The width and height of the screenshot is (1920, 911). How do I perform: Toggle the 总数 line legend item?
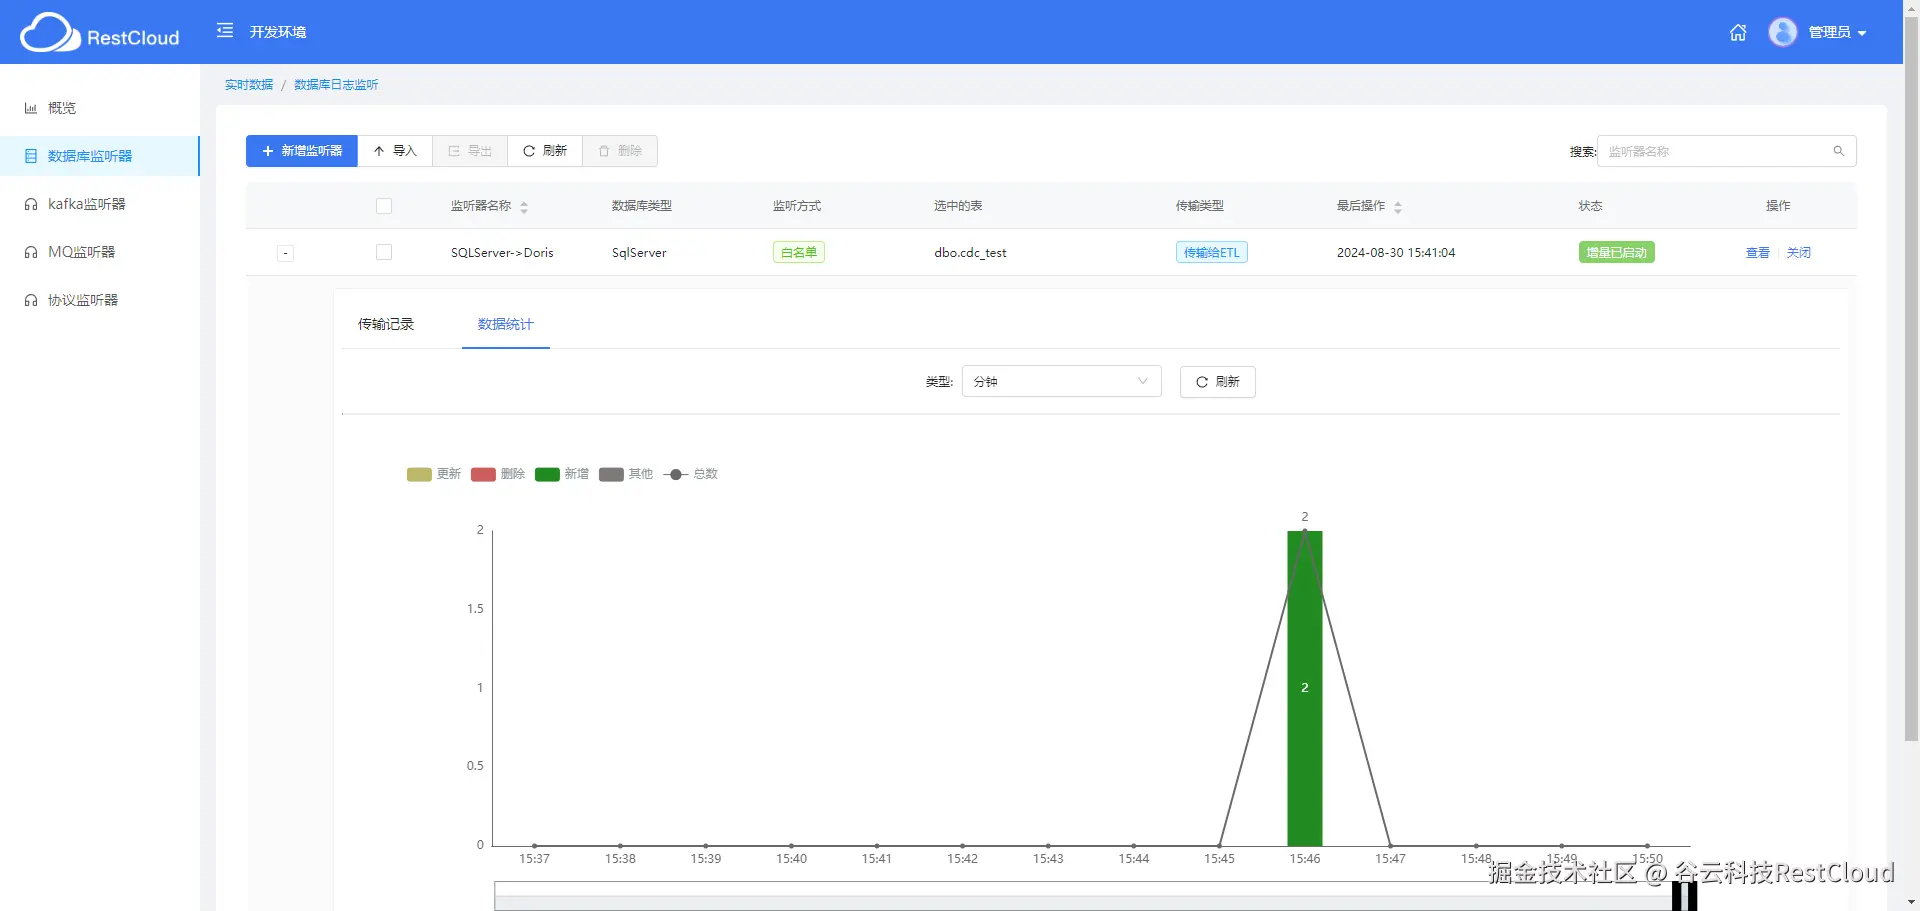[691, 474]
